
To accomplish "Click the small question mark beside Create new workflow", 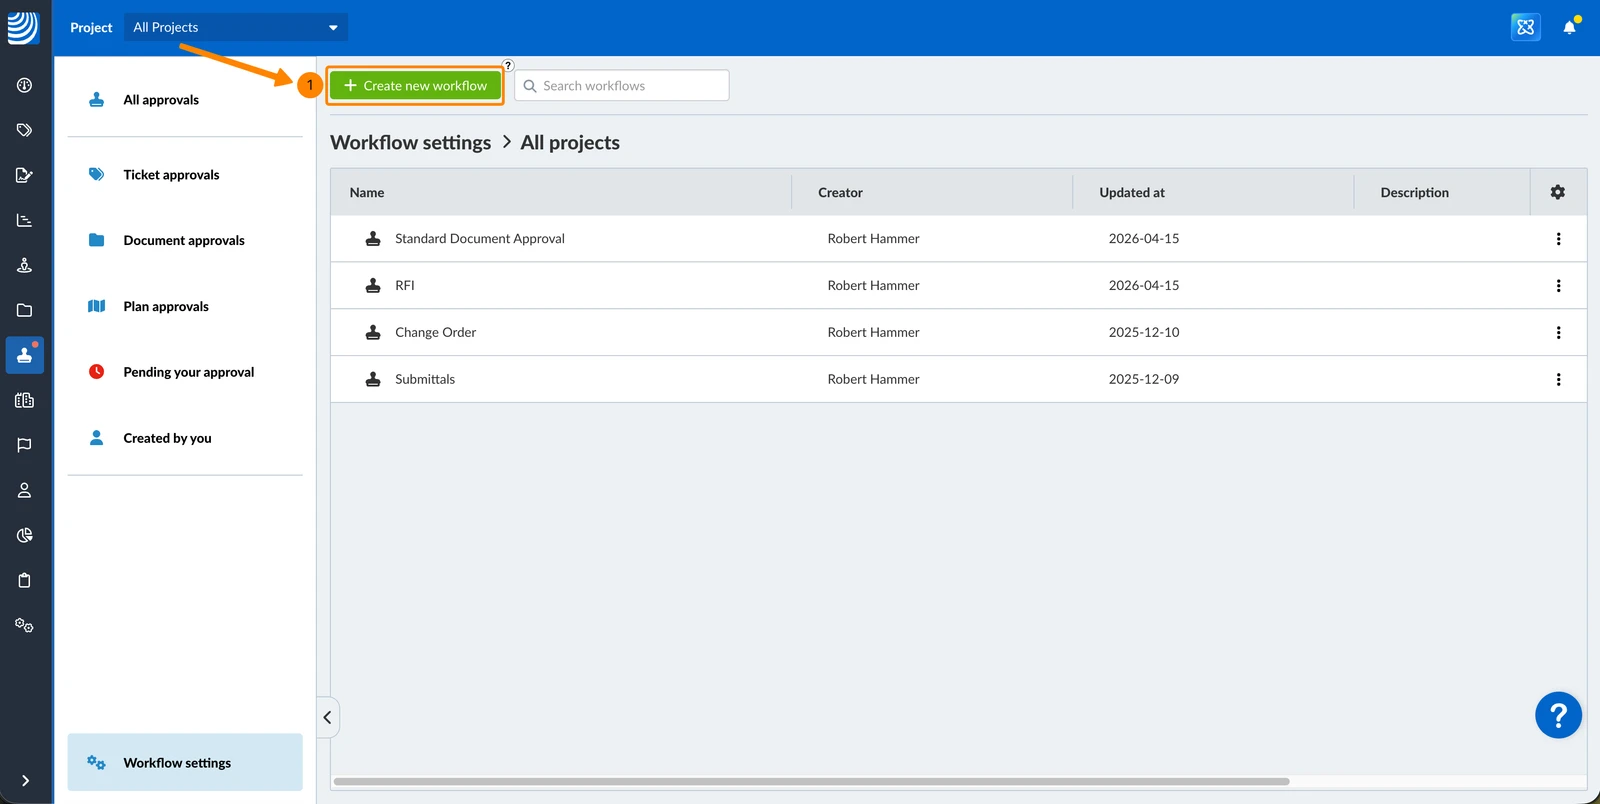I will (508, 65).
